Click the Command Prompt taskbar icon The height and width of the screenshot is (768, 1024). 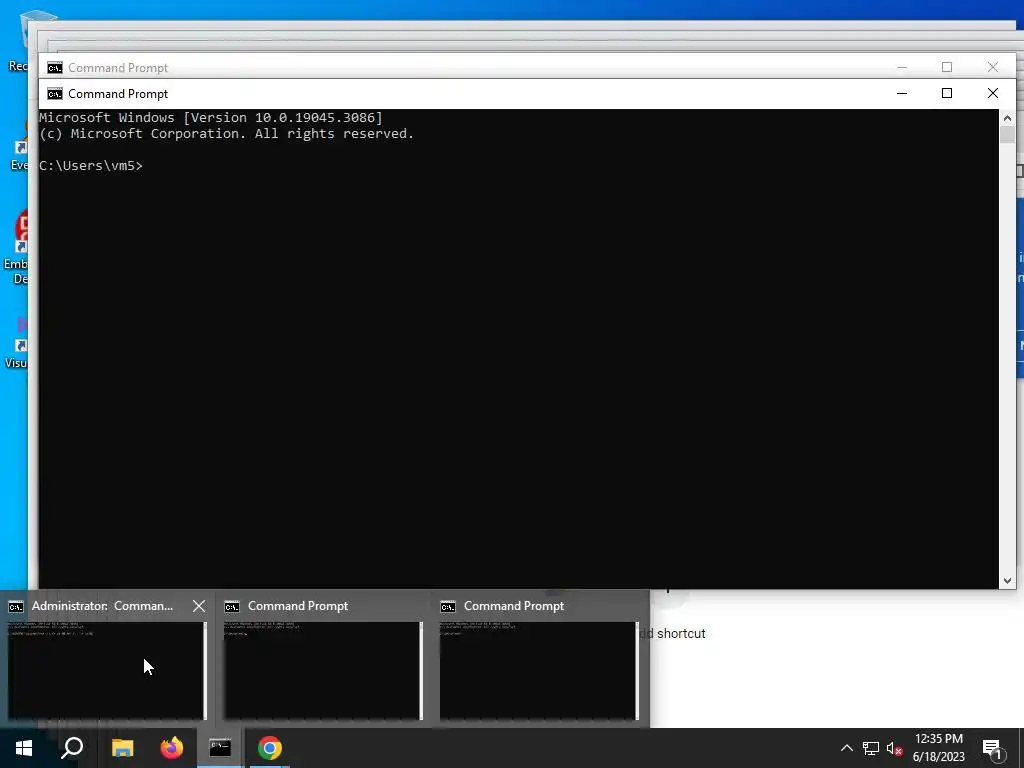(220, 748)
